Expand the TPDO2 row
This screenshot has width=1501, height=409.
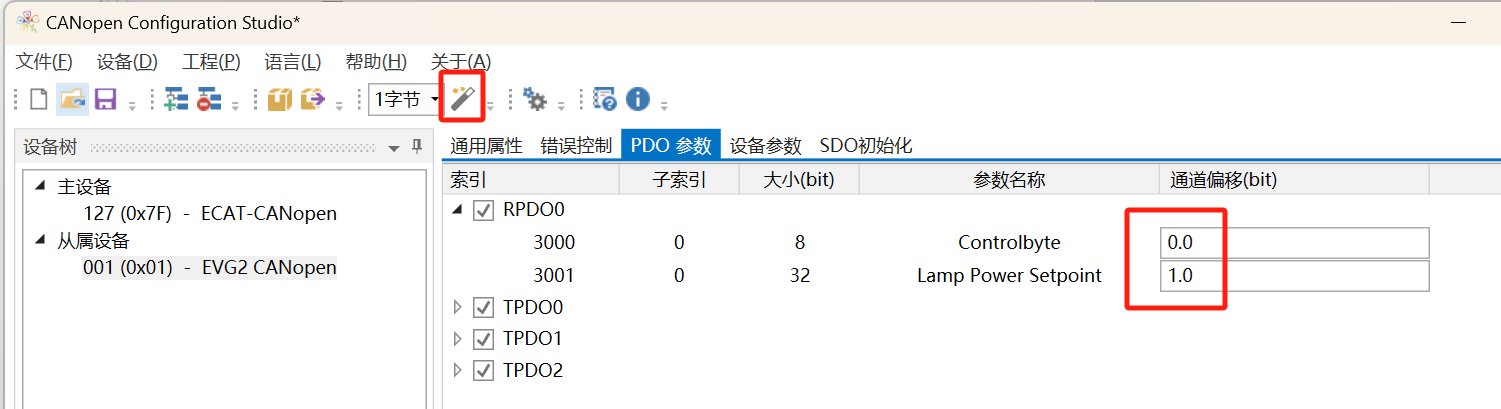(x=458, y=371)
